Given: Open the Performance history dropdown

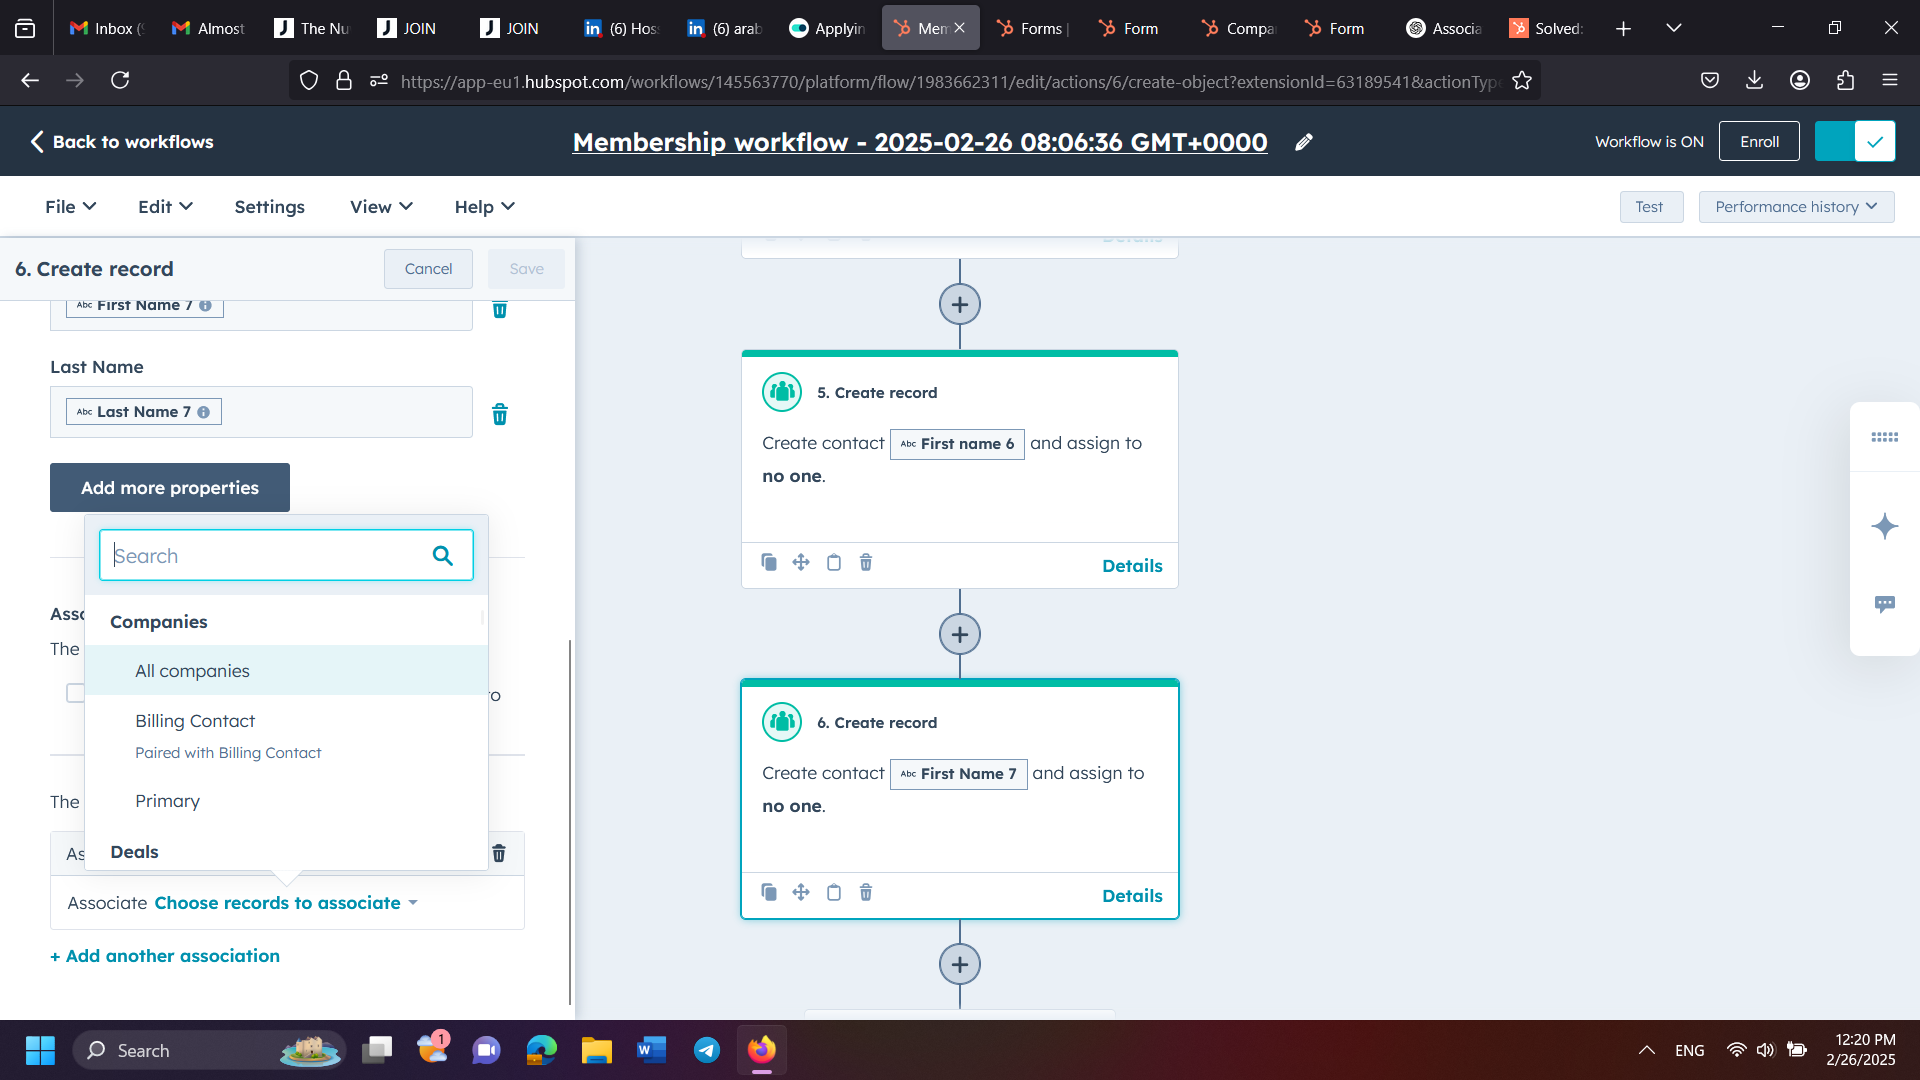Looking at the screenshot, I should click(x=1796, y=207).
